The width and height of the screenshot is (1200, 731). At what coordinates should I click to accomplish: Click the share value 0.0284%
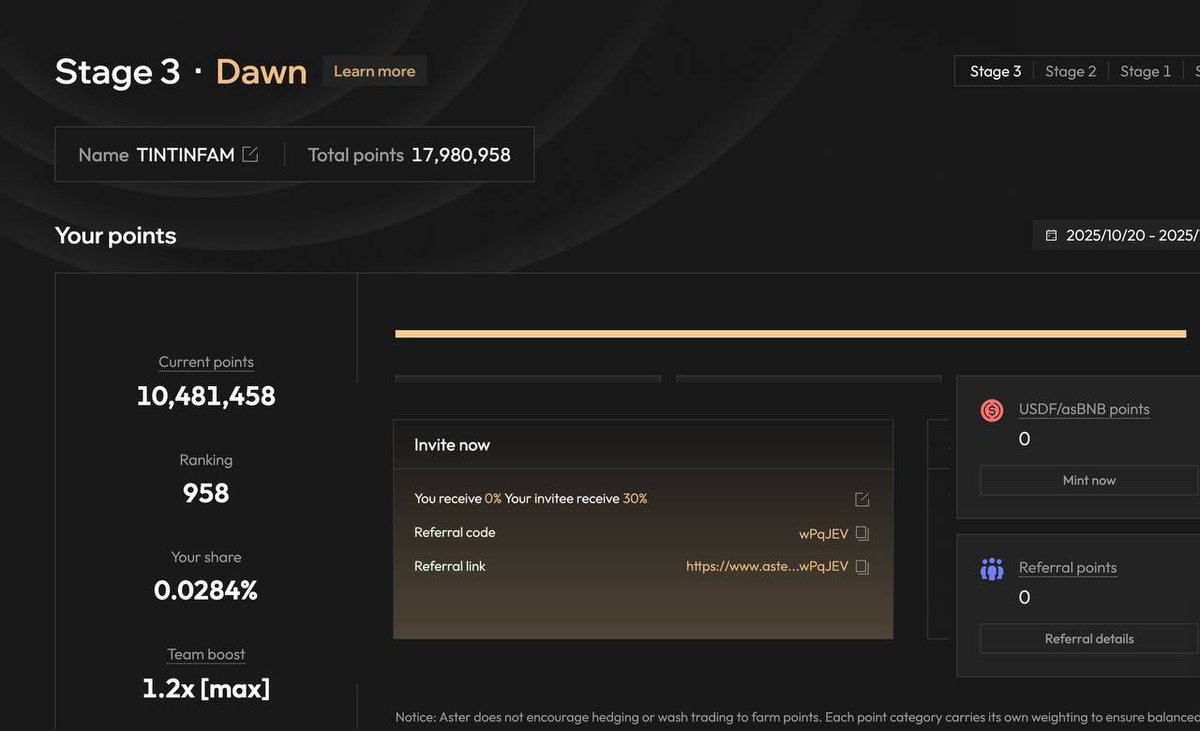[x=206, y=590]
